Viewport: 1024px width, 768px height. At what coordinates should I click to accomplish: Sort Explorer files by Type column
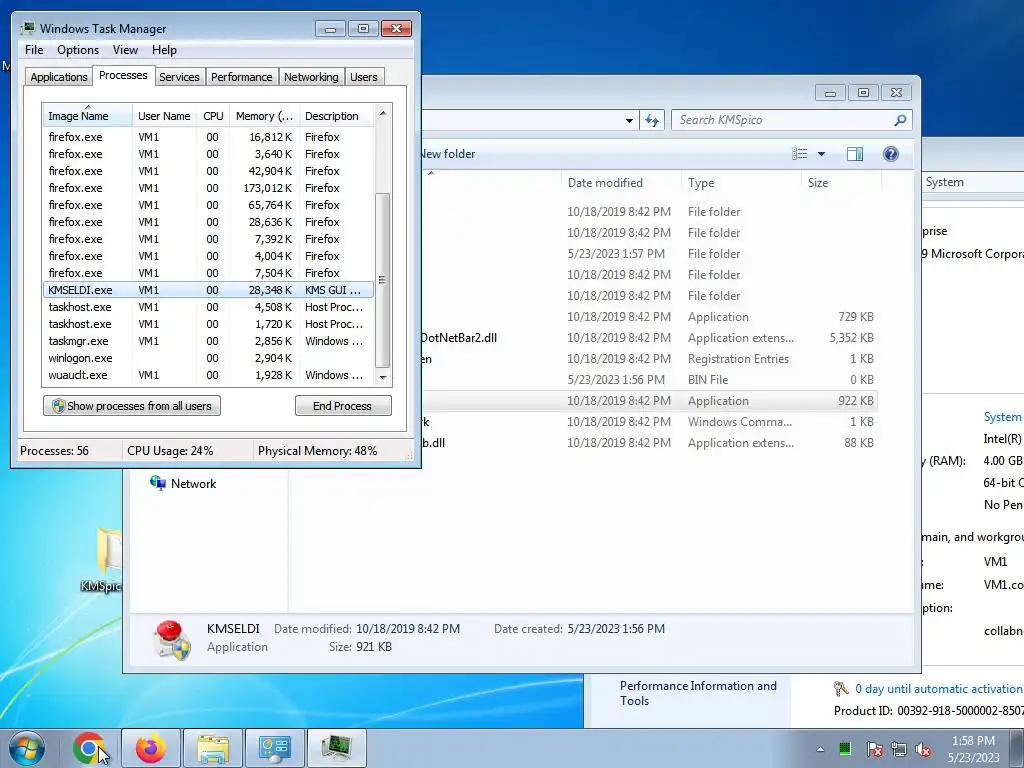pyautogui.click(x=741, y=183)
